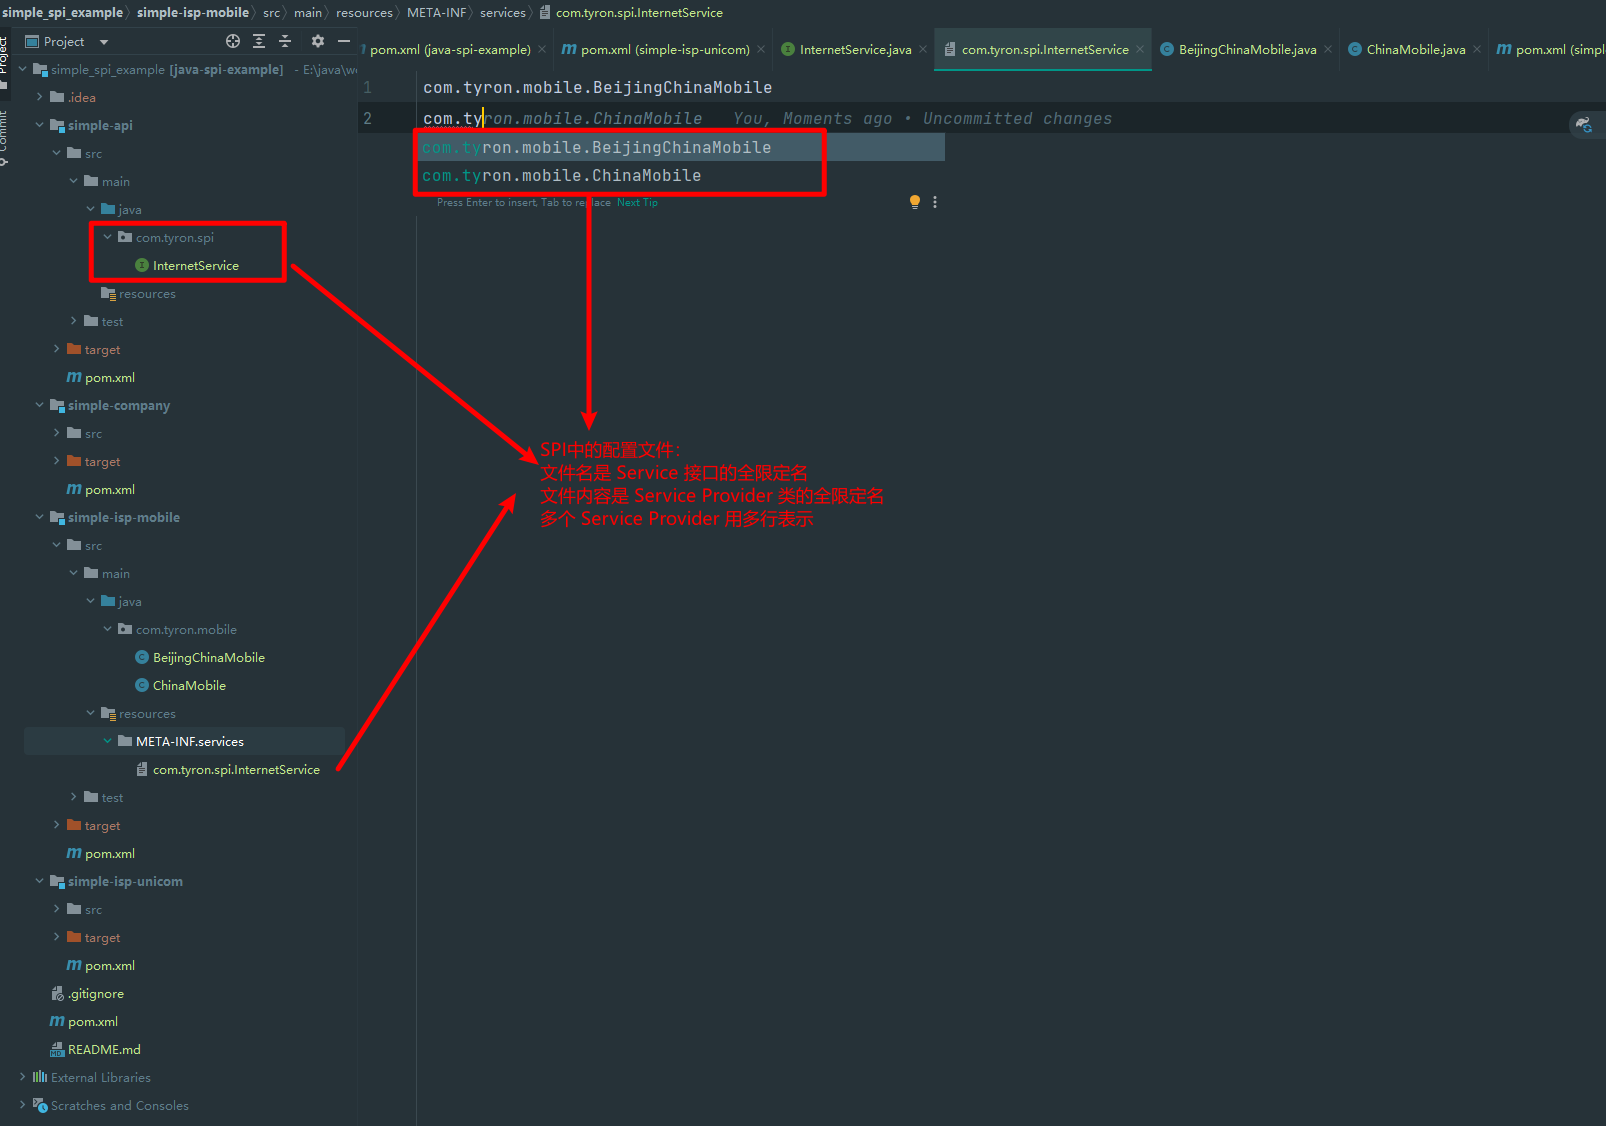Image resolution: width=1606 pixels, height=1126 pixels.
Task: Select target folder under simple-isp-mobile
Action: tap(93, 825)
